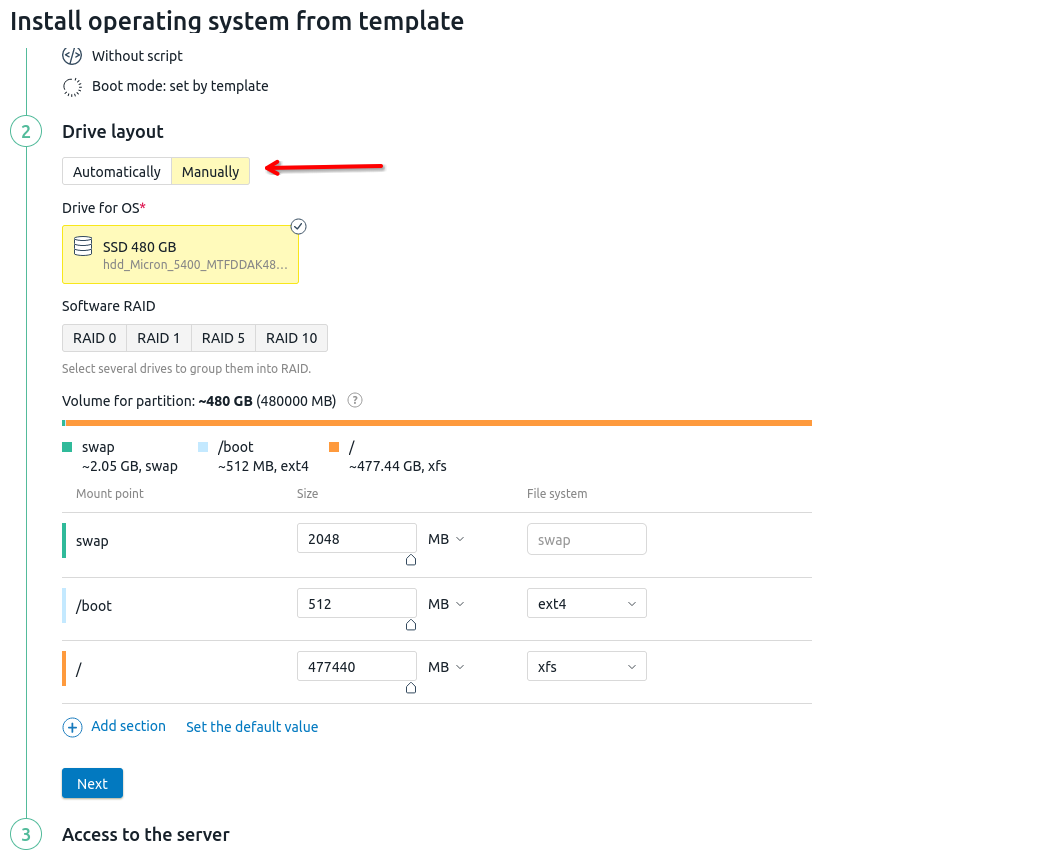Viewport: 1043px width, 864px height.
Task: Click the step 2 Drive layout circle
Action: click(x=26, y=131)
